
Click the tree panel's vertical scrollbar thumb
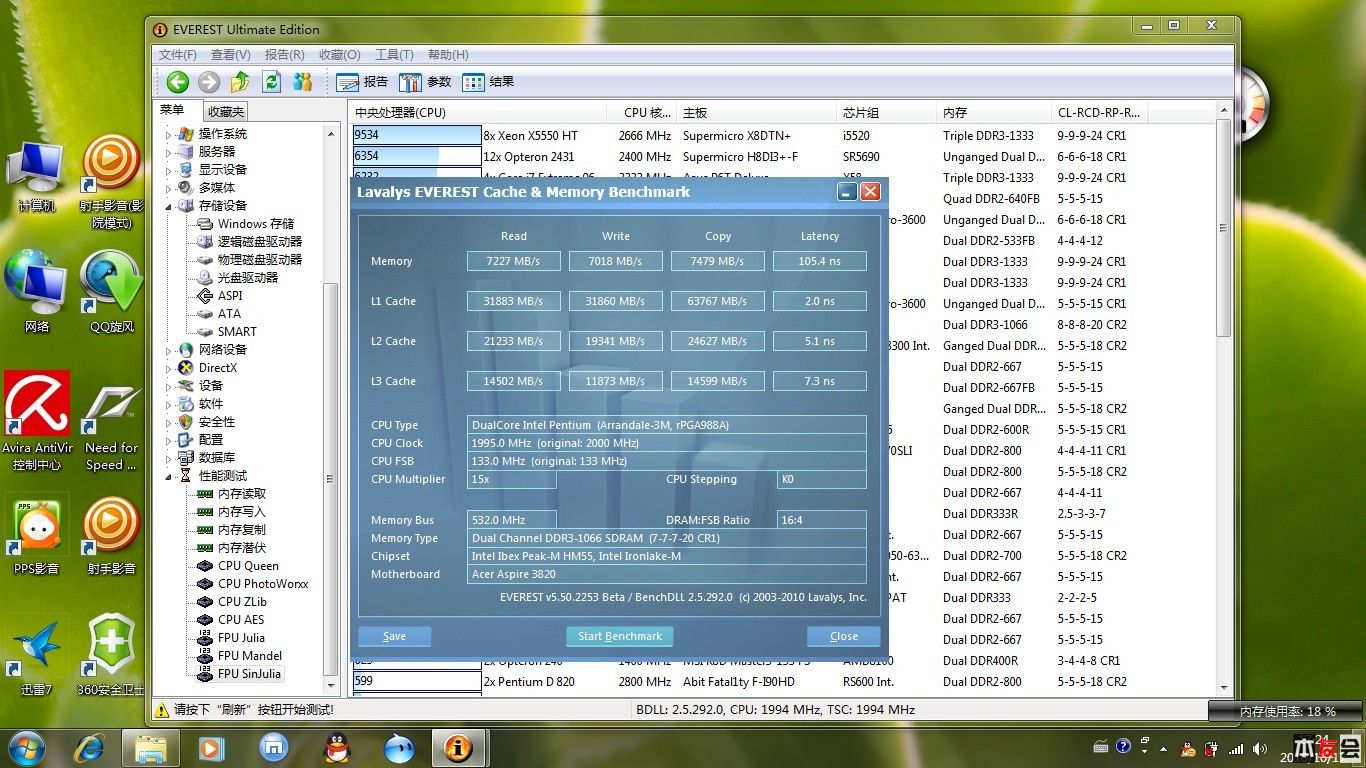[x=332, y=478]
